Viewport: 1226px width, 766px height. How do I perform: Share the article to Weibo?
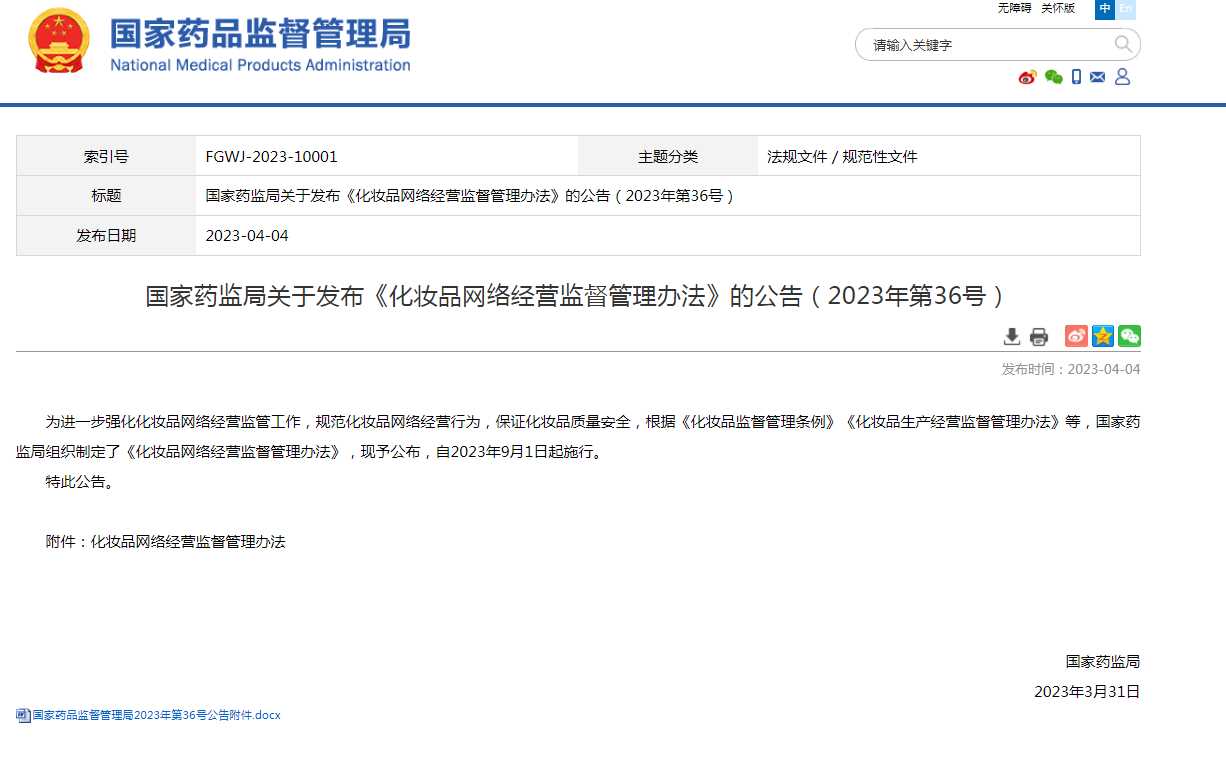pos(1076,336)
